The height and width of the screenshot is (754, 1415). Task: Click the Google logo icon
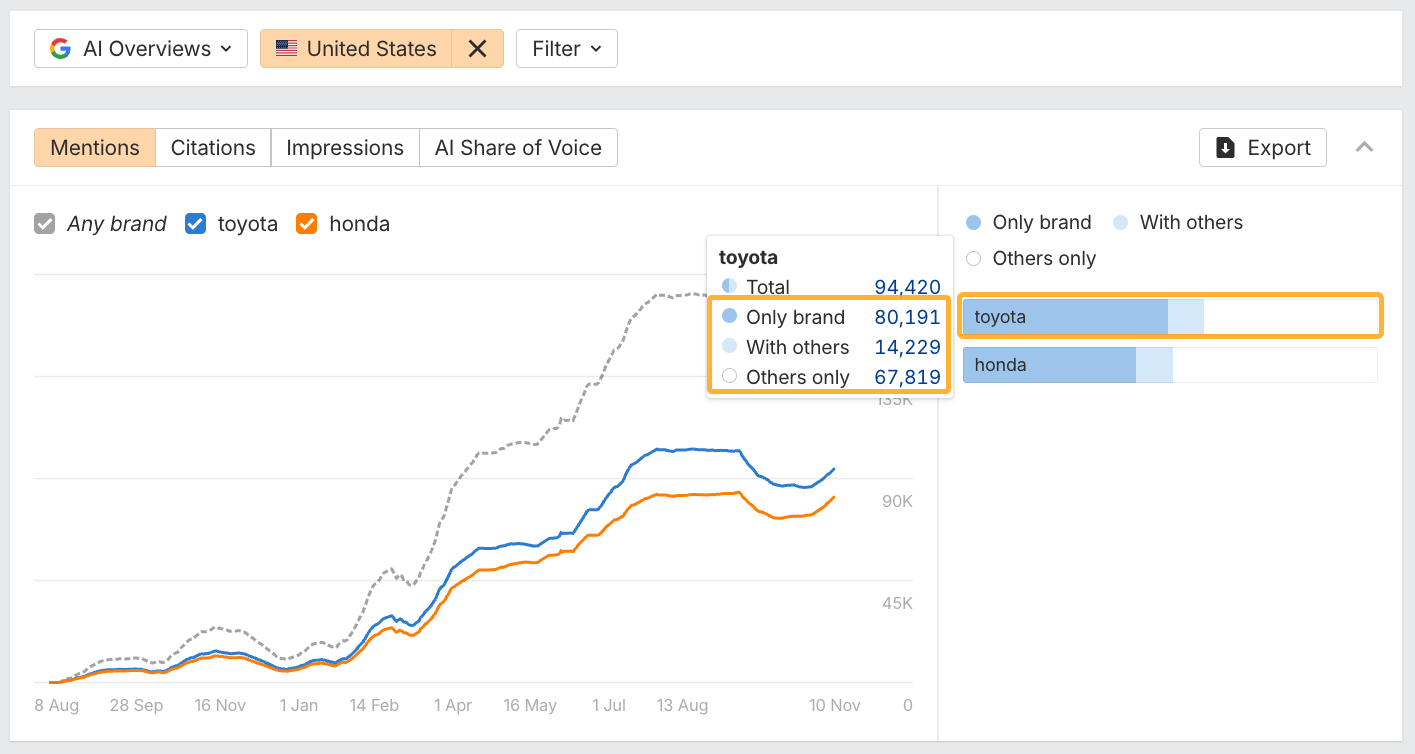(60, 48)
